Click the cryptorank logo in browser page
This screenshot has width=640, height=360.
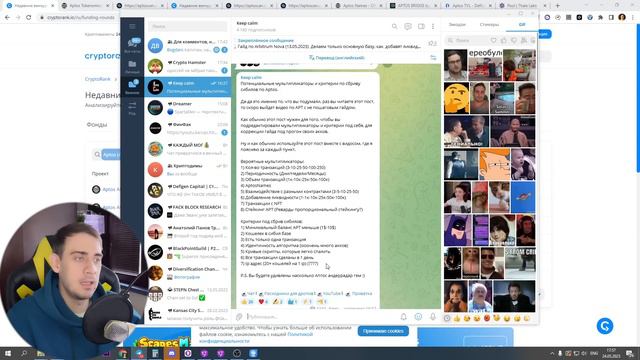click(x=102, y=56)
